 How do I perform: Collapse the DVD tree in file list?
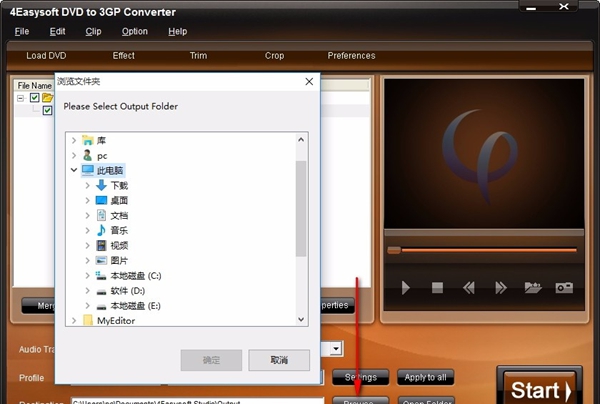(x=21, y=98)
